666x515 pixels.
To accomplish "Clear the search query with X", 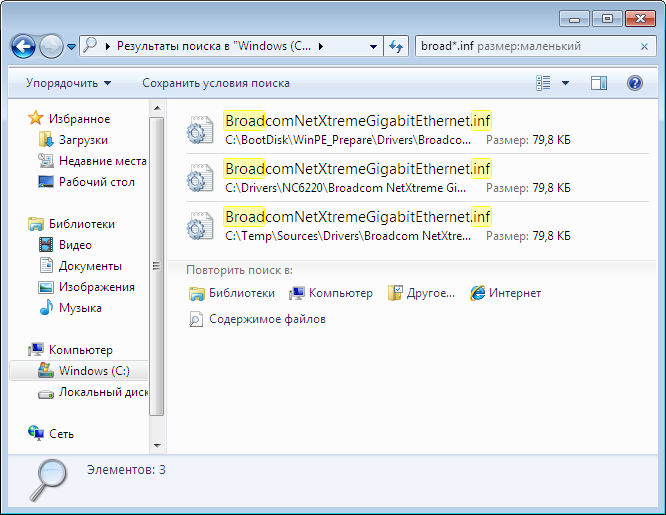I will point(644,47).
